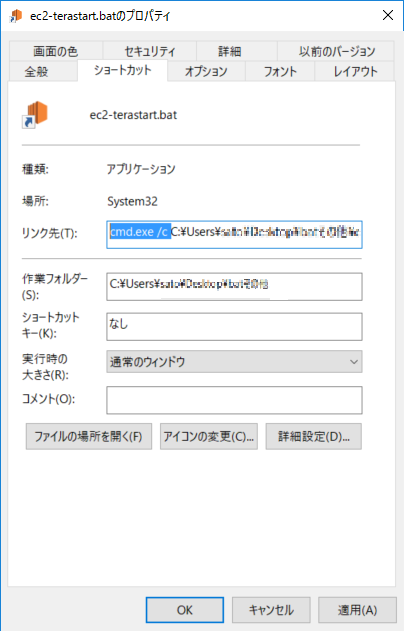Image resolution: width=404 pixels, height=631 pixels.
Task: Switch to the セキュリティ tab
Action: (x=150, y=51)
